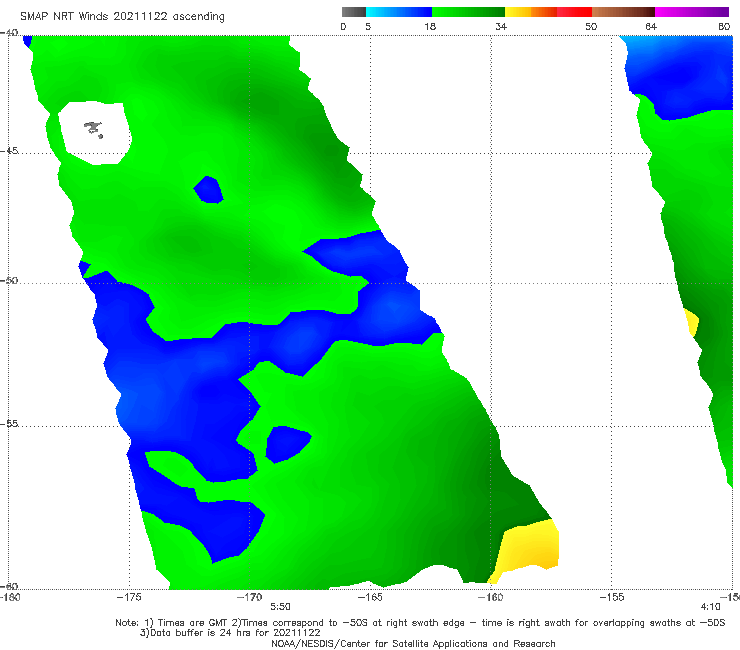This screenshot has height=650, width=740.
Task: Click the longitude label '-170'
Action: tap(249, 597)
